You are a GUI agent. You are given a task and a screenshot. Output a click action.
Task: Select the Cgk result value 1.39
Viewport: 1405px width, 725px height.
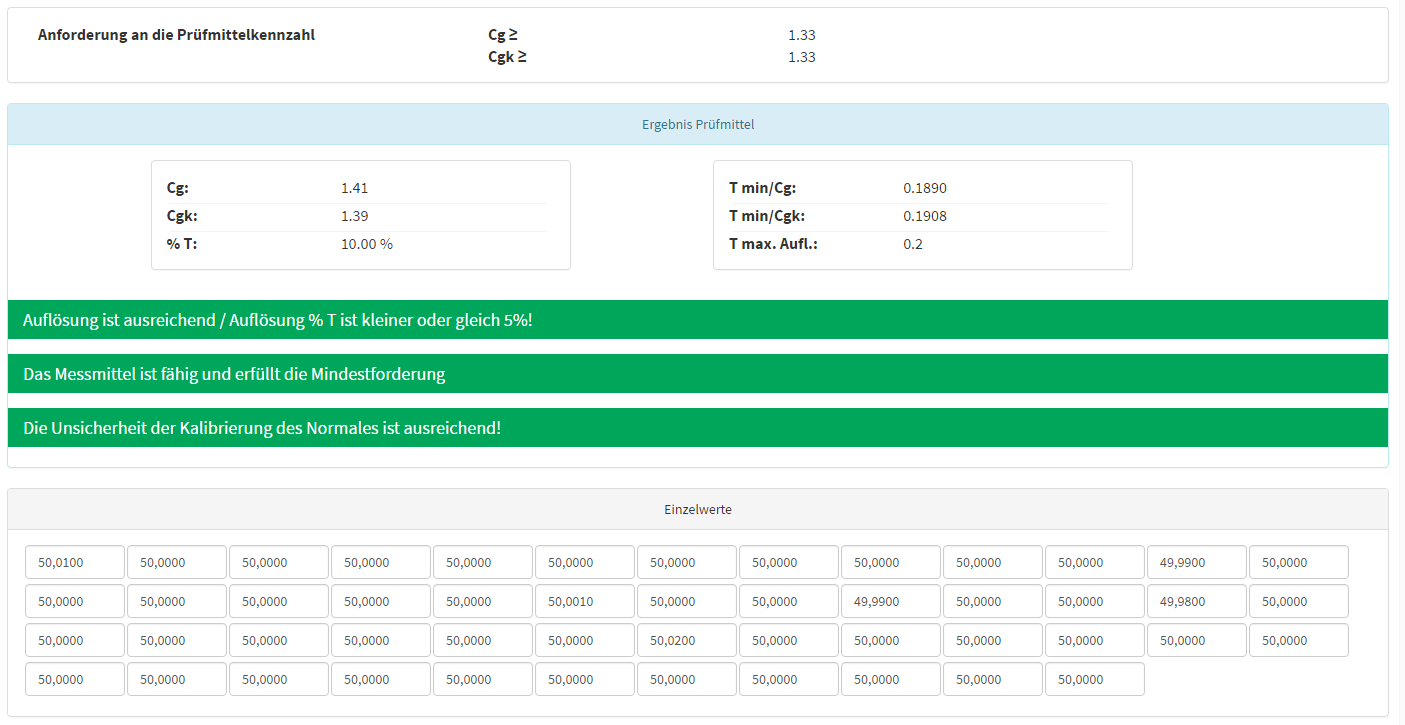(355, 216)
